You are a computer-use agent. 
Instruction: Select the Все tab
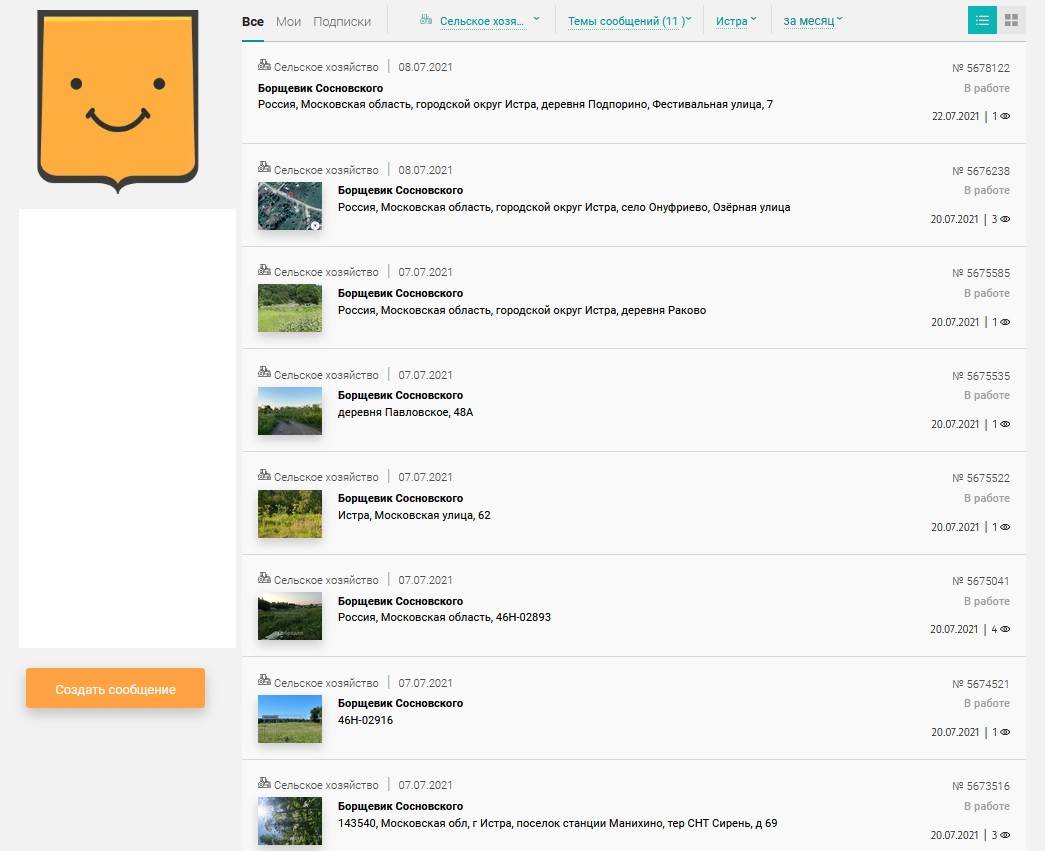(x=253, y=21)
